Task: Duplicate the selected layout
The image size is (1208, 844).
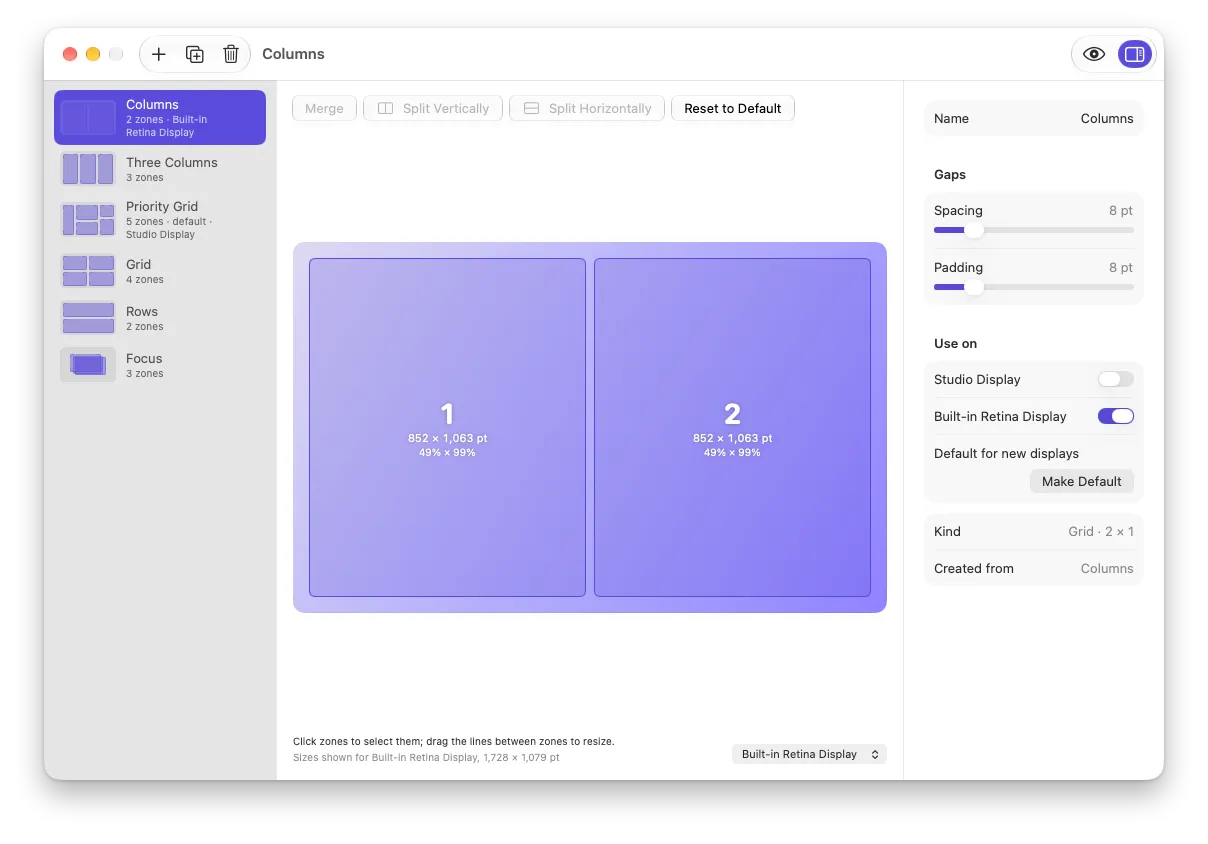Action: [195, 54]
